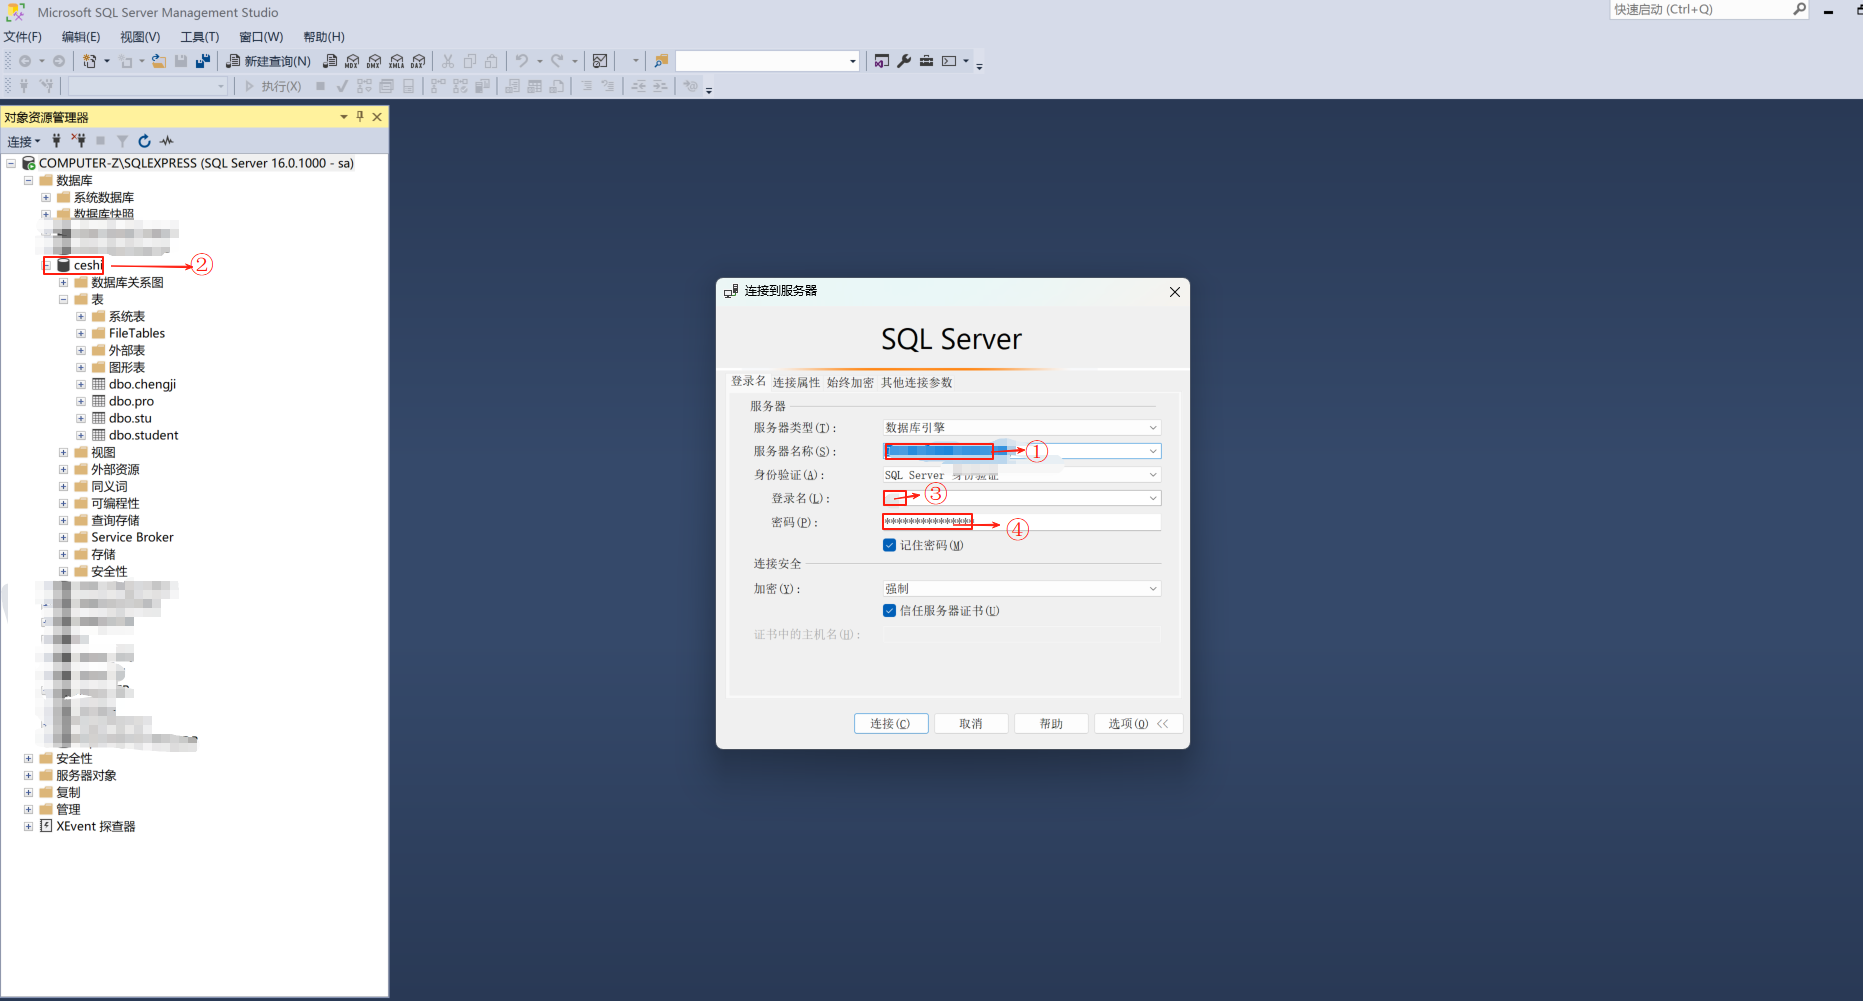1863x1001 pixels.
Task: Open the 工具(T) menu
Action: 200,37
